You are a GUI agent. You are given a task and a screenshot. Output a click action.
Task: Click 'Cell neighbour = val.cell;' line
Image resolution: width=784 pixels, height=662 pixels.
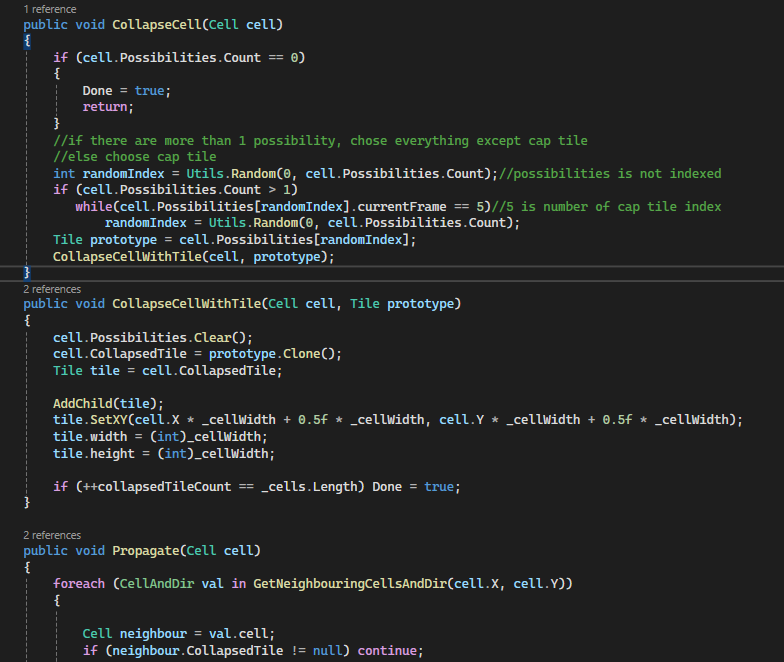[x=178, y=634]
